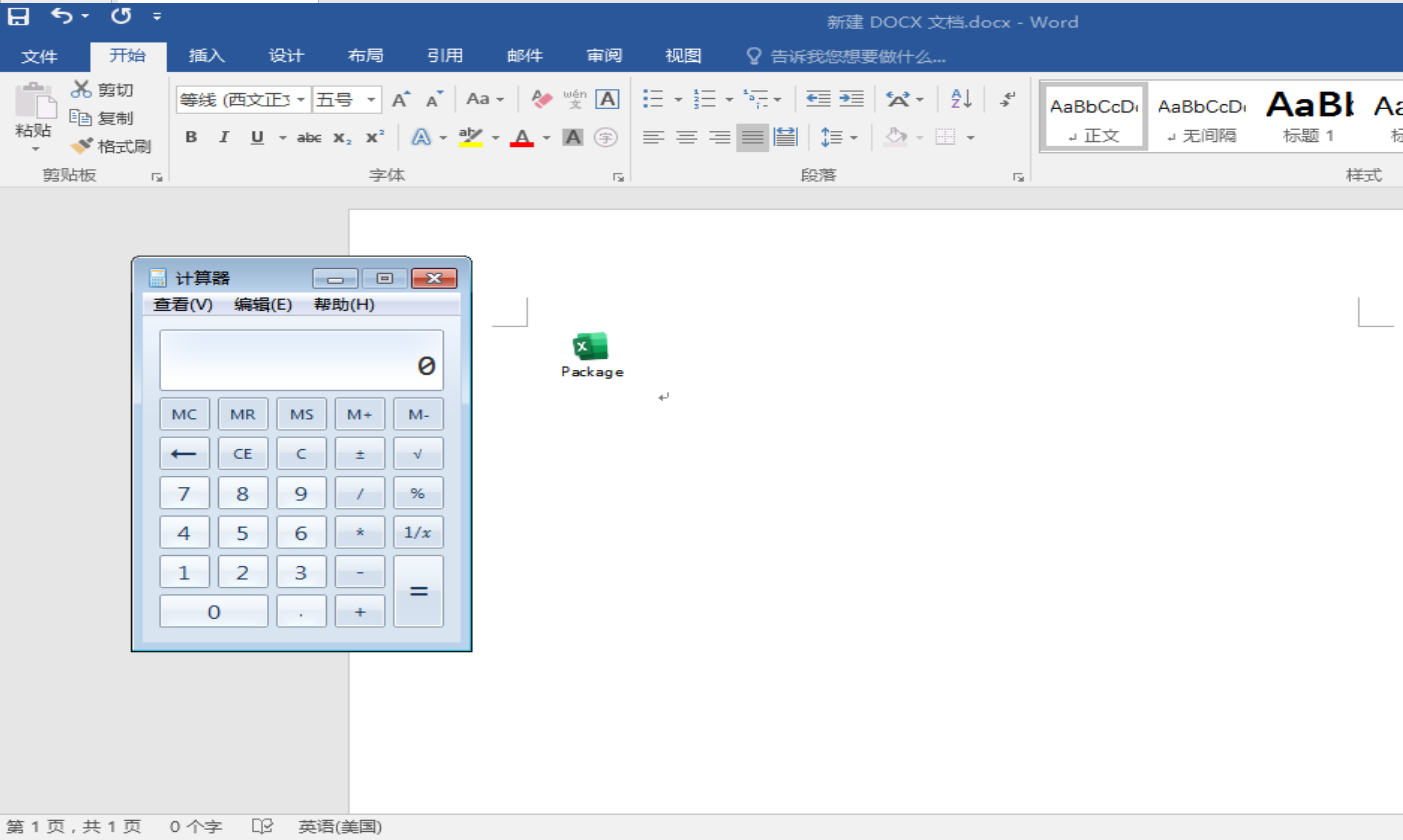Select the 正文 style thumbnail
Viewport: 1403px width, 840px height.
pyautogui.click(x=1094, y=116)
